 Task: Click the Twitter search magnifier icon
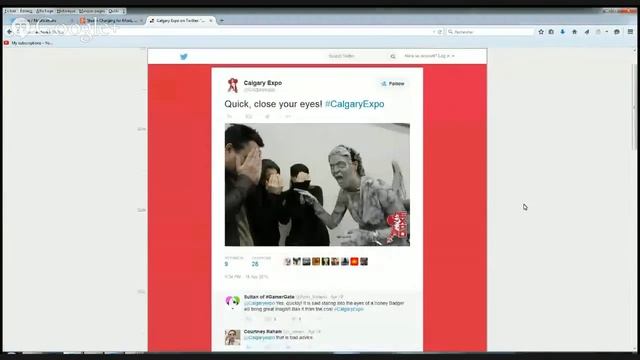(x=393, y=56)
